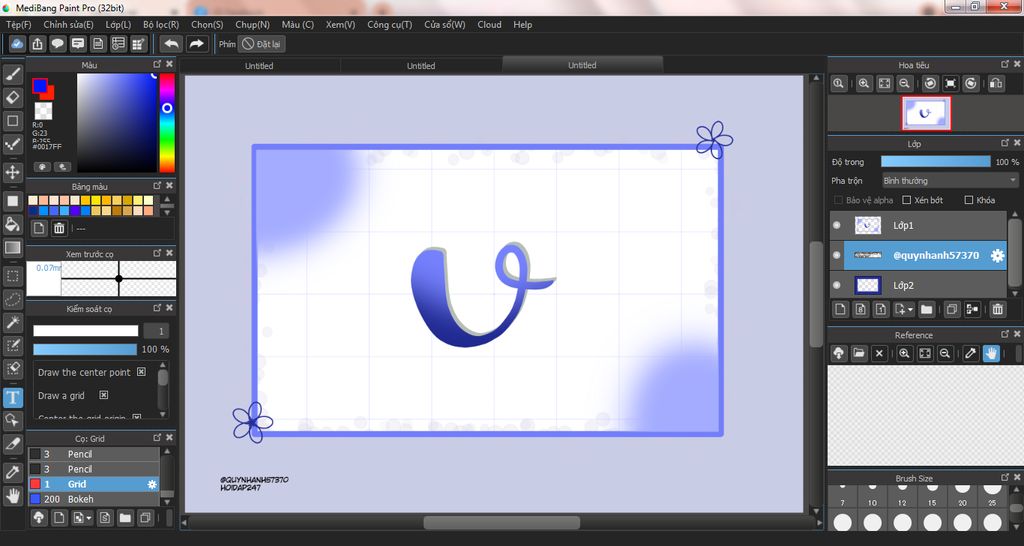Screen dimensions: 1024x546
Task: Open the Tệp(F) menu
Action: tap(18, 24)
